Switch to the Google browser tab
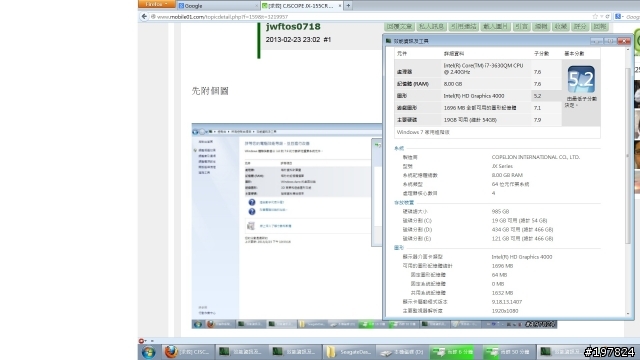 [x=218, y=6]
